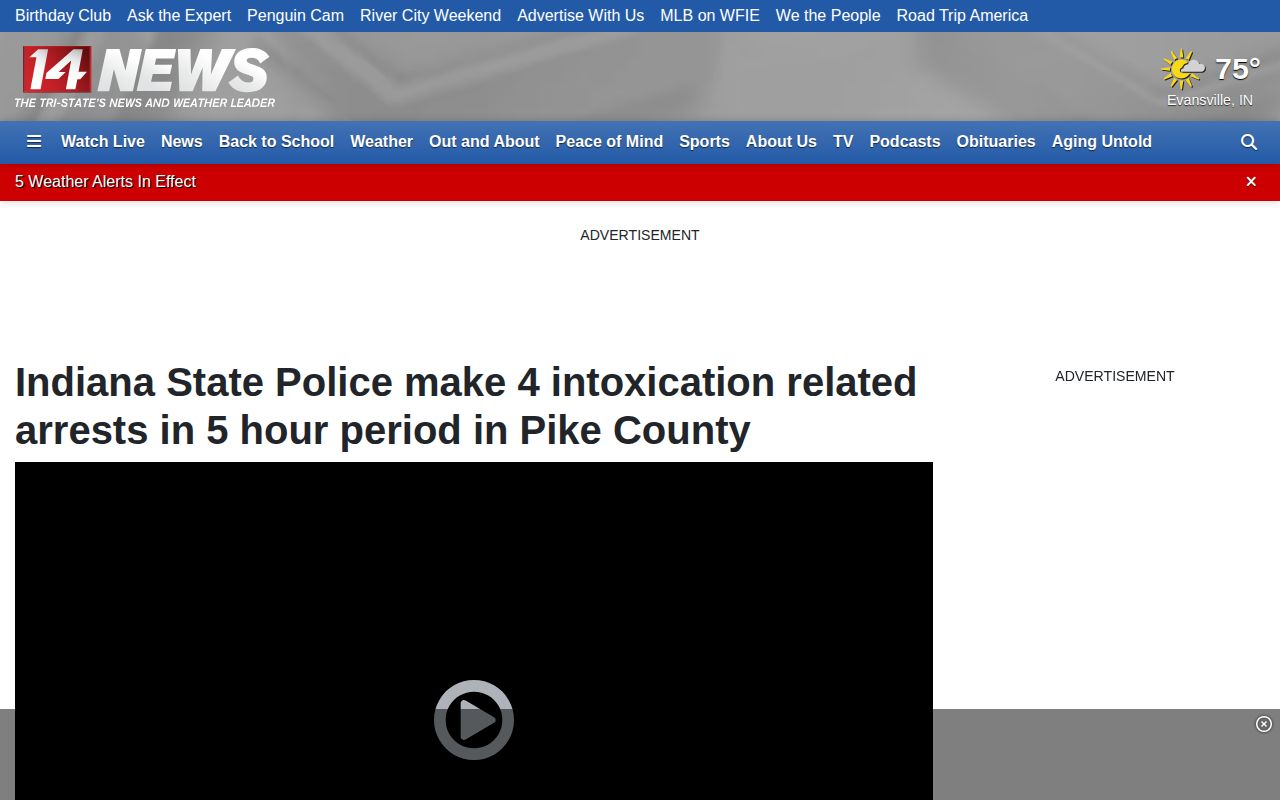This screenshot has height=800, width=1280.
Task: Select Back to School nav item
Action: pos(276,142)
